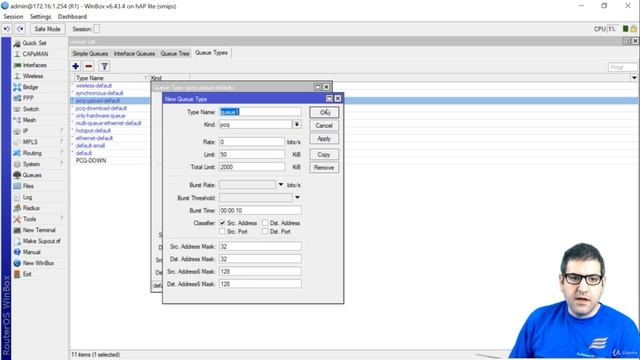The image size is (640, 360).
Task: Click Exit in sidebar
Action: 27,274
